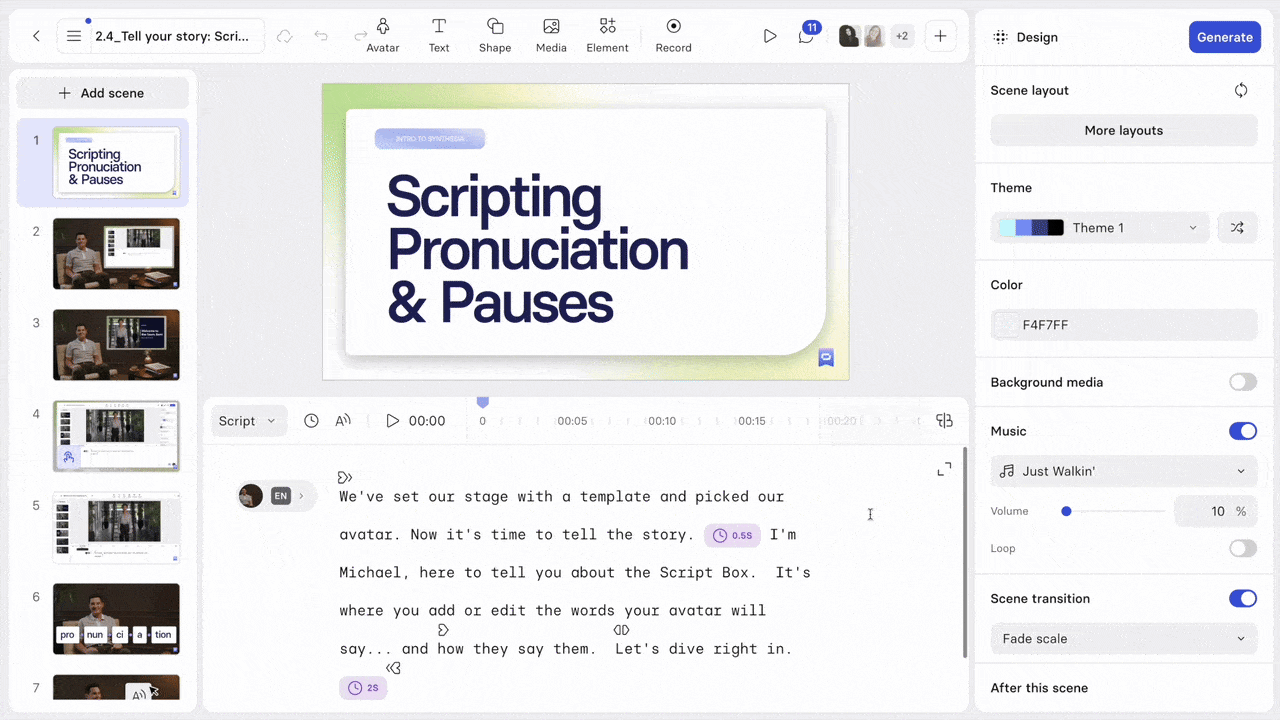
Task: Open the Just Walkin' music dropdown
Action: point(1124,471)
